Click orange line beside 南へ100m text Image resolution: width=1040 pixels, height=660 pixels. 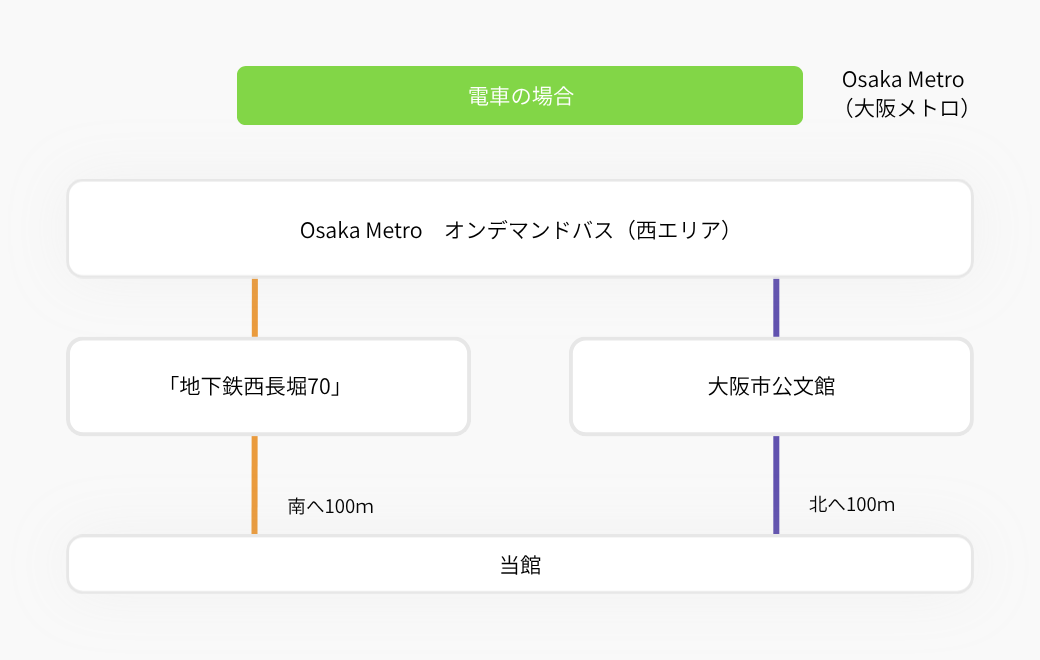coord(254,485)
